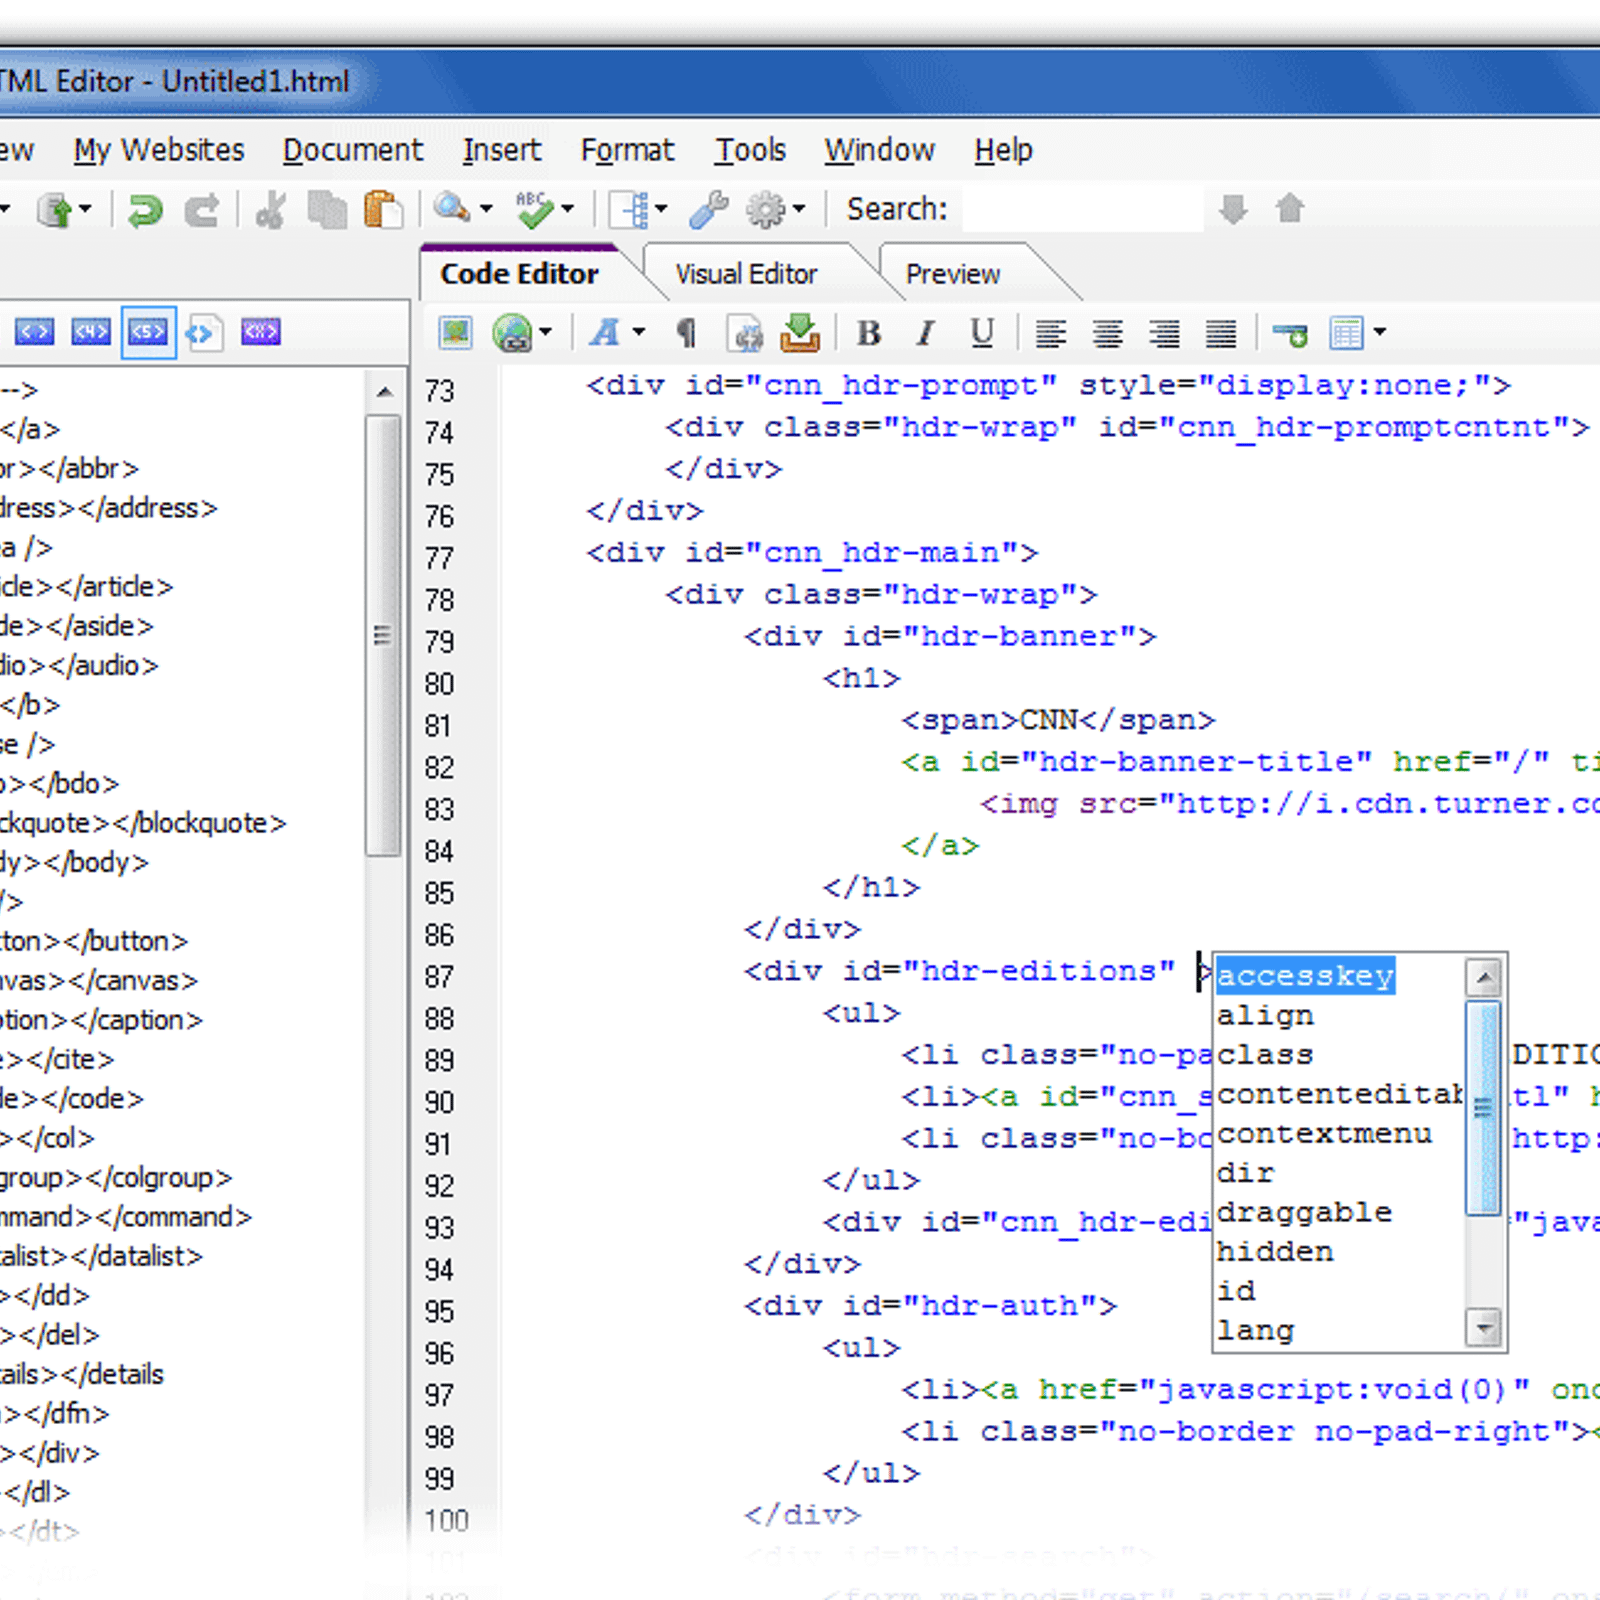1600x1600 pixels.
Task: Open the Insert menu
Action: 501,150
